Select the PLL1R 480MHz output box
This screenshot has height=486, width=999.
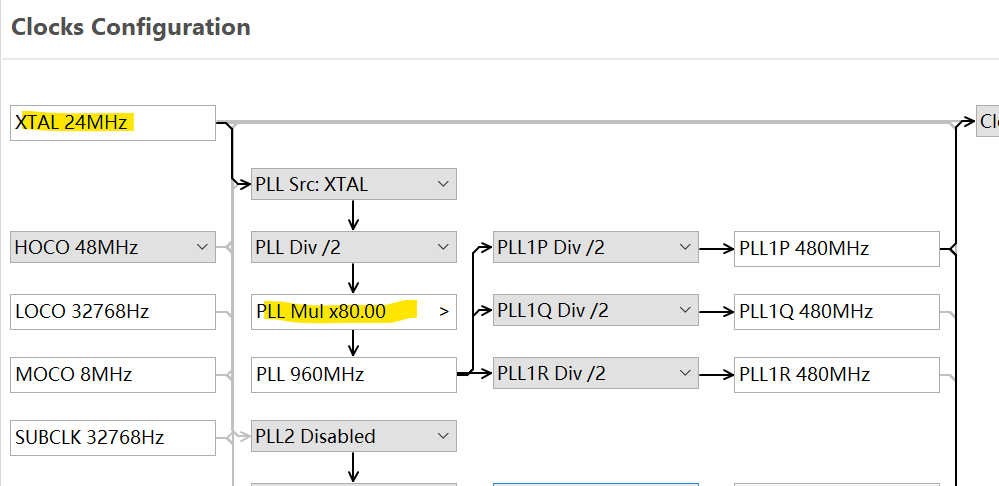[x=837, y=375]
